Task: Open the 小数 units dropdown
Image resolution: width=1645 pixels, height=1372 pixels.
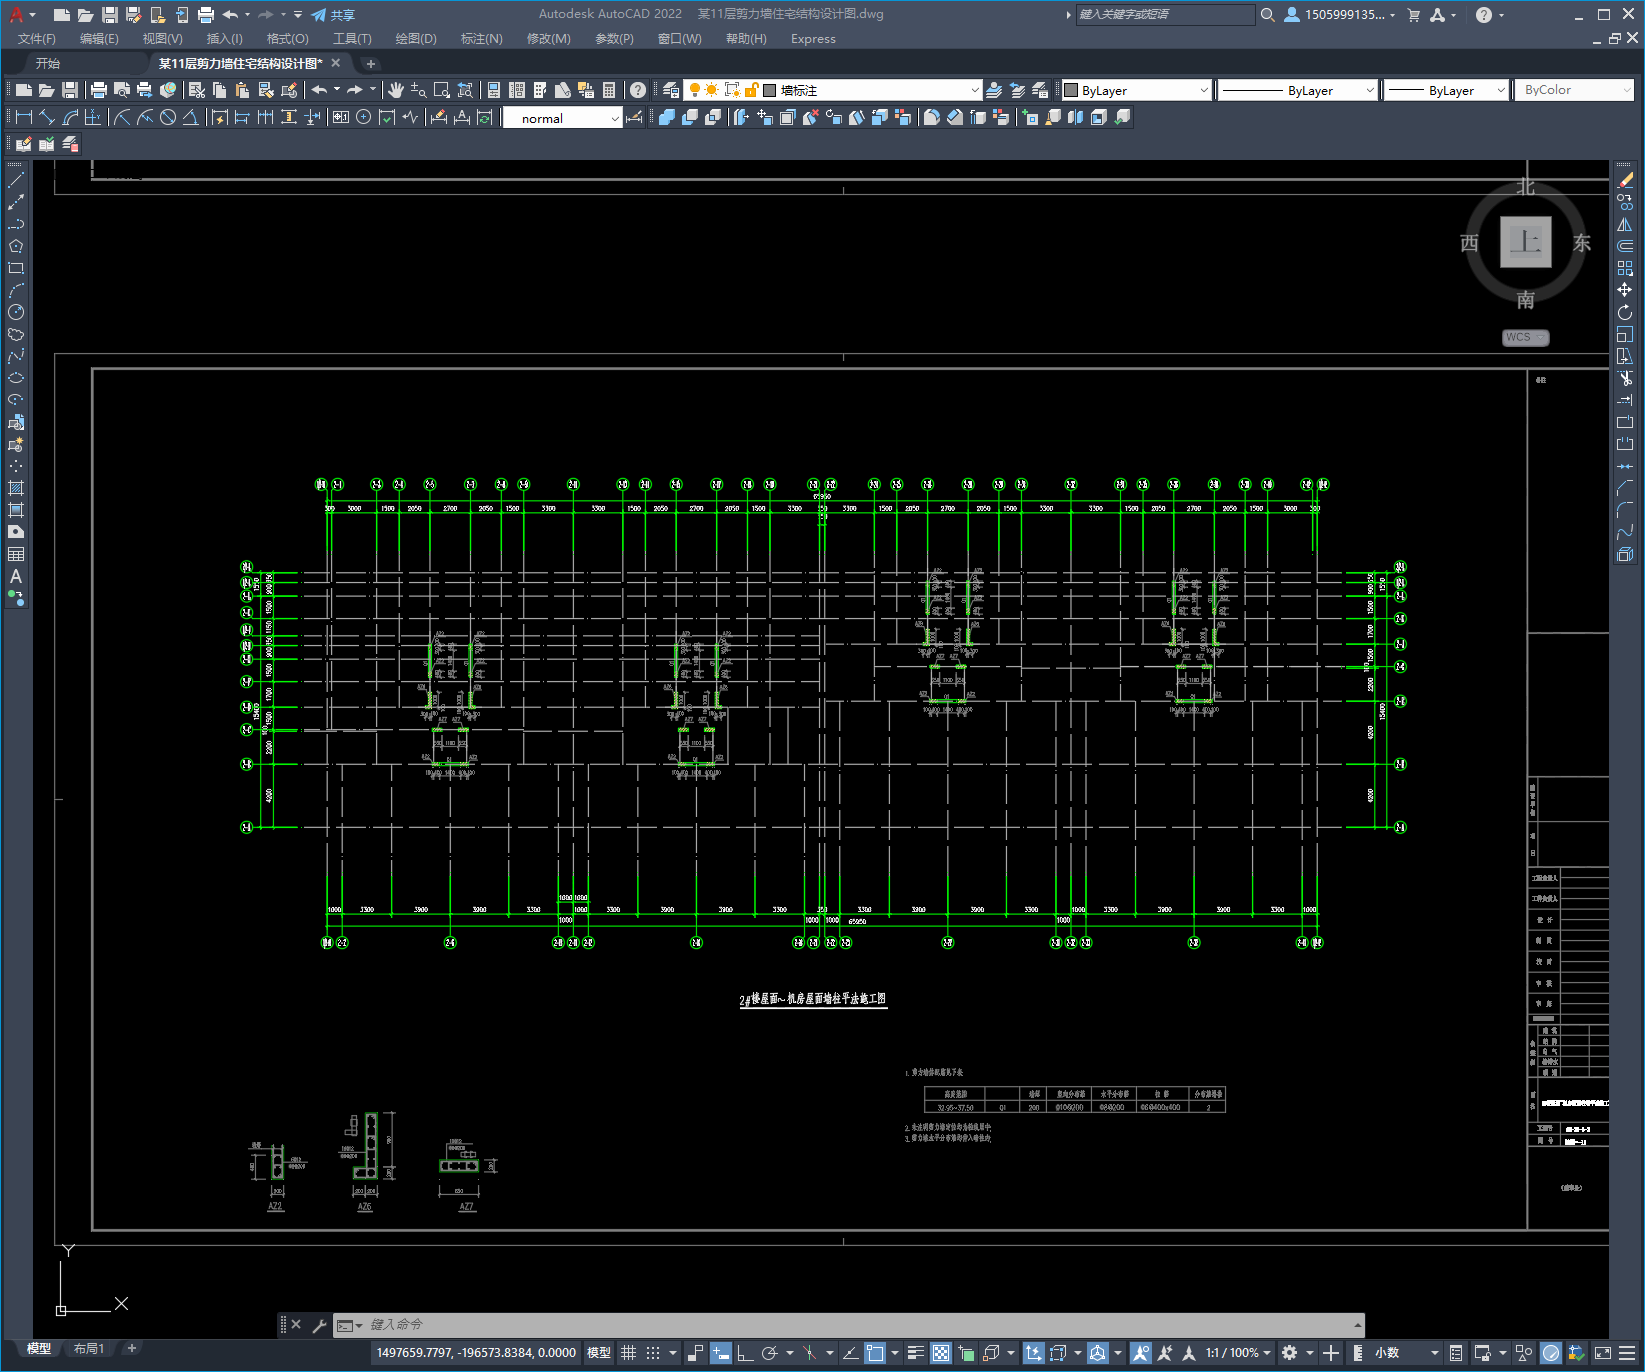Action: 1408,1353
